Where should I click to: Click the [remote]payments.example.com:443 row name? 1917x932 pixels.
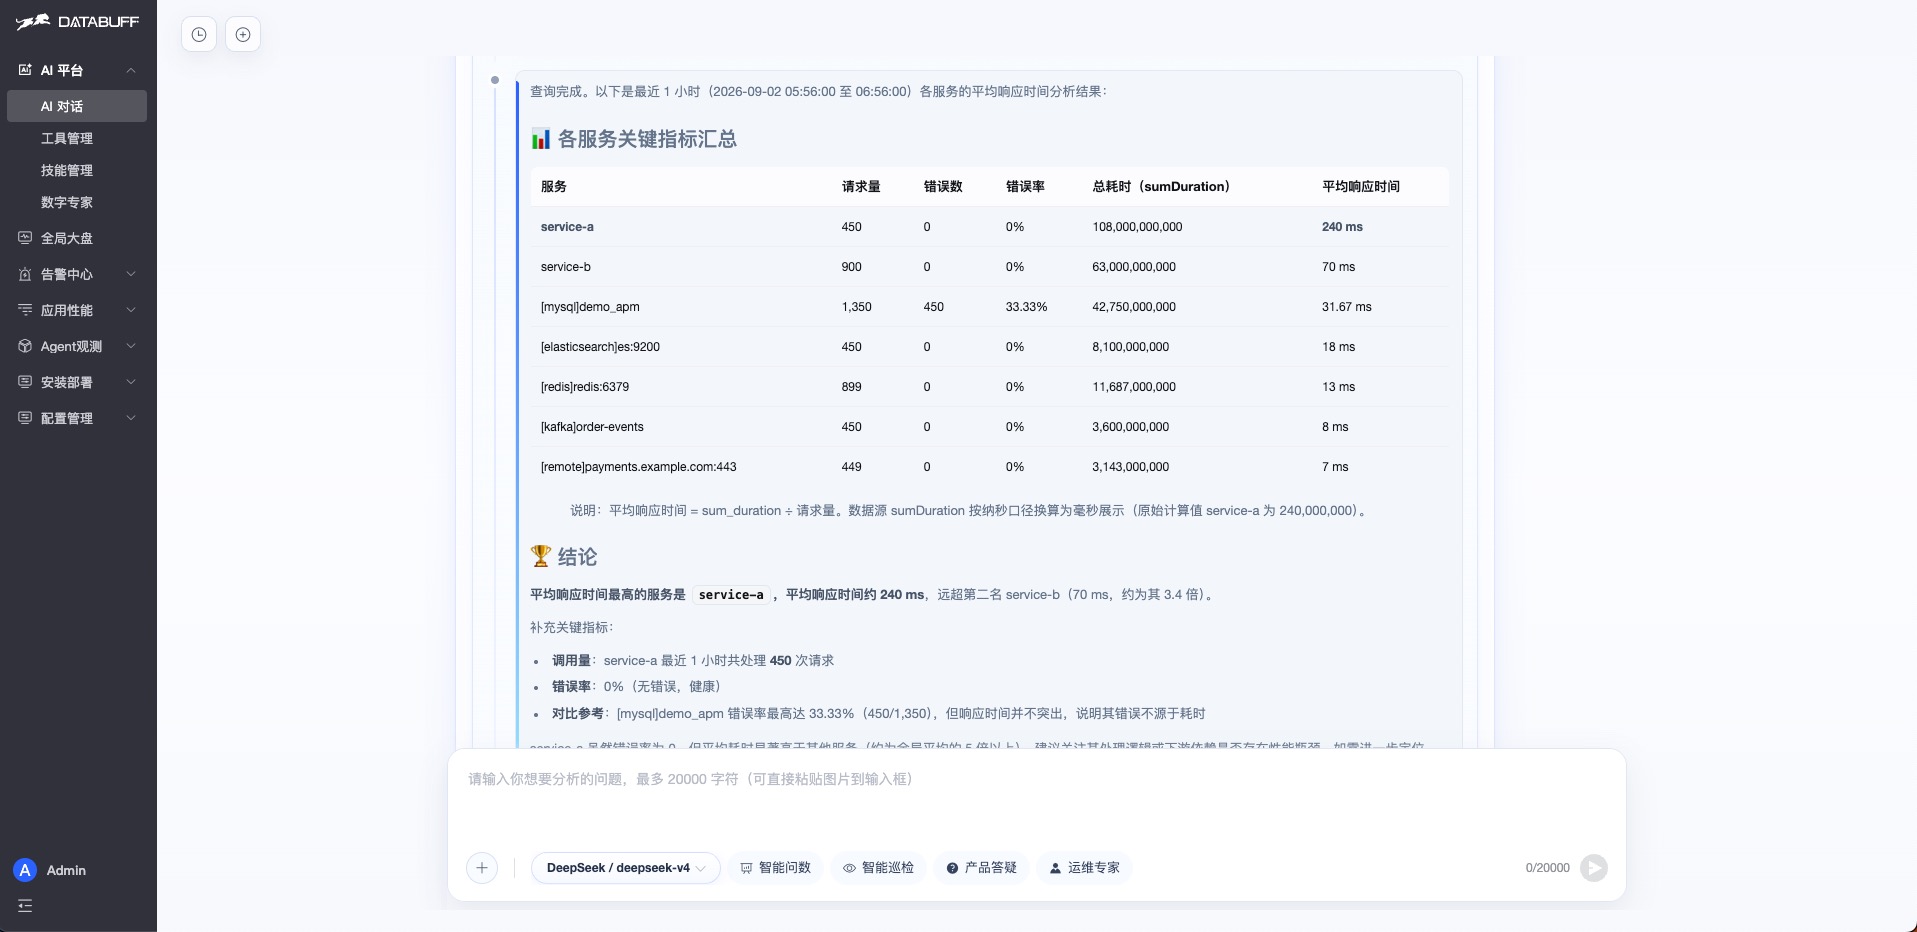click(638, 467)
